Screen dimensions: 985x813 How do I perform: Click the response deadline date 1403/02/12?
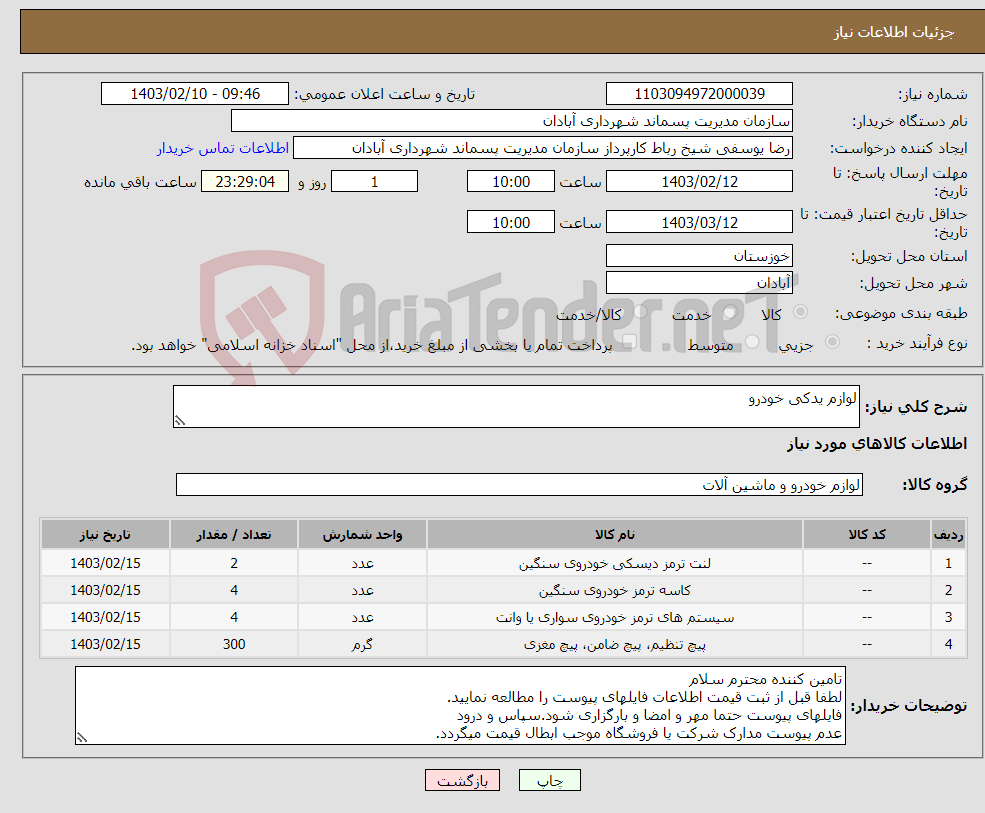[x=699, y=182]
